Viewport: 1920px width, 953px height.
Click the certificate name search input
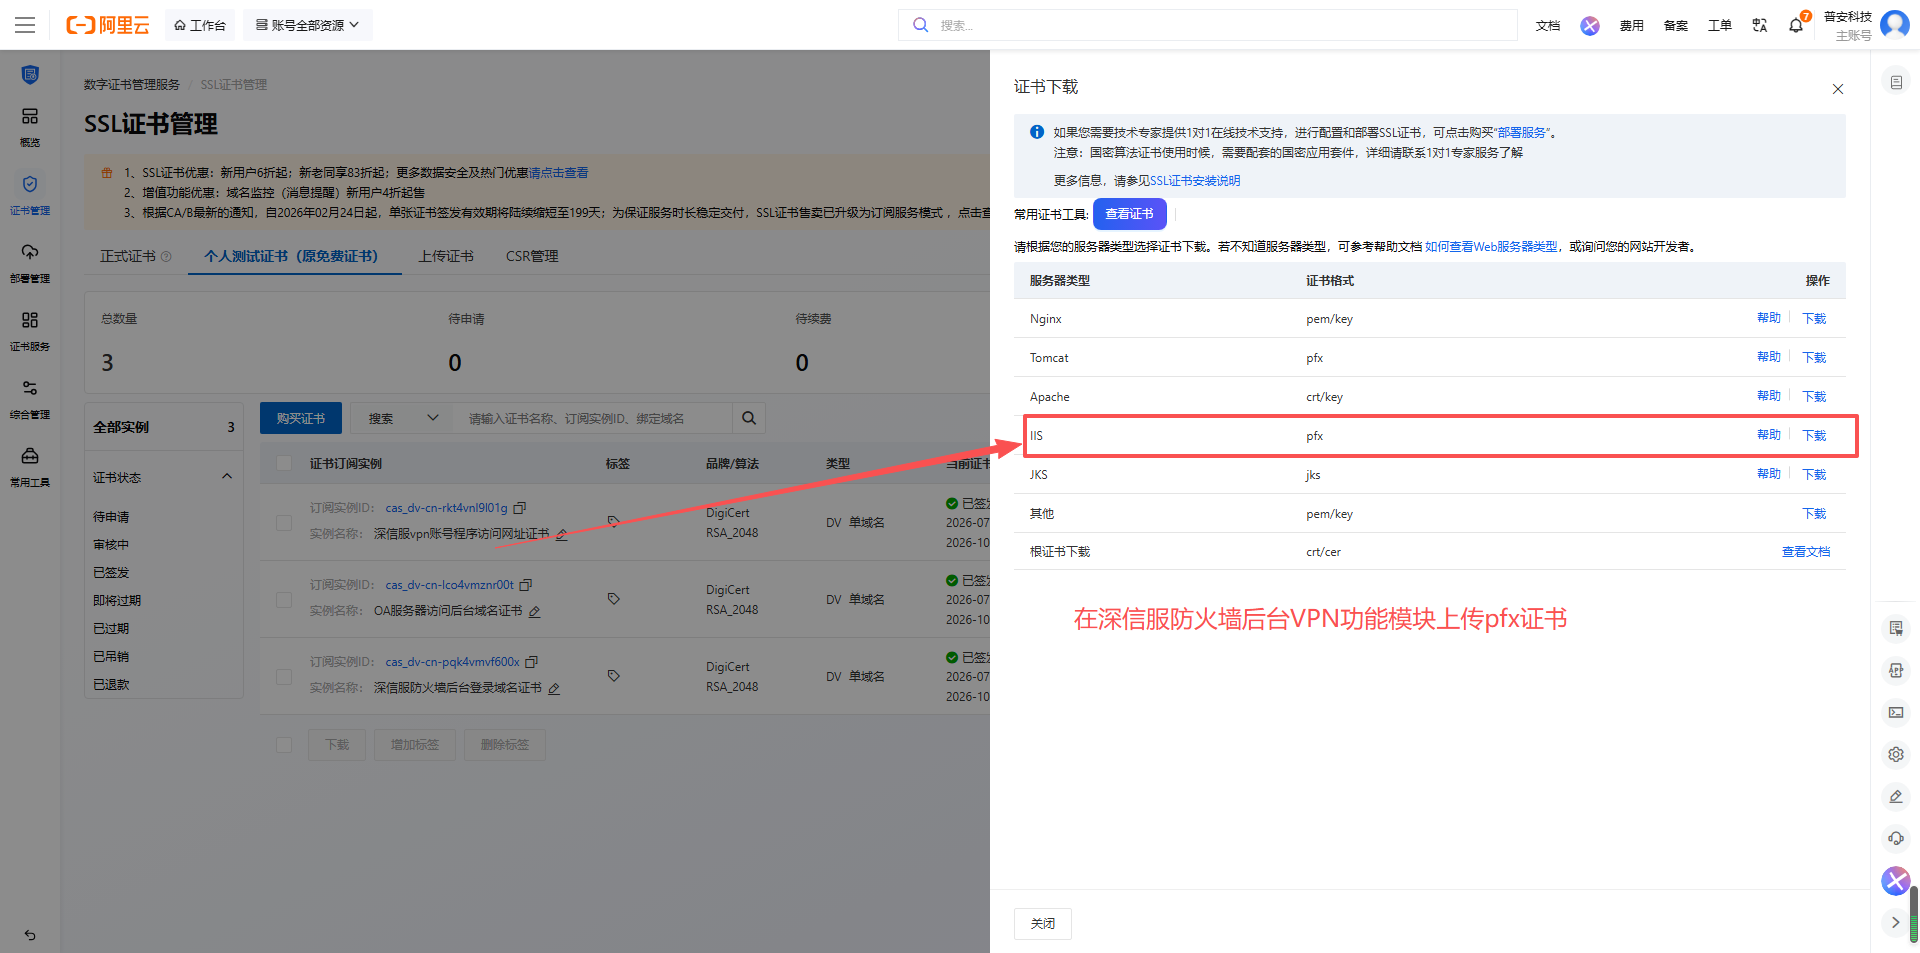(x=592, y=418)
